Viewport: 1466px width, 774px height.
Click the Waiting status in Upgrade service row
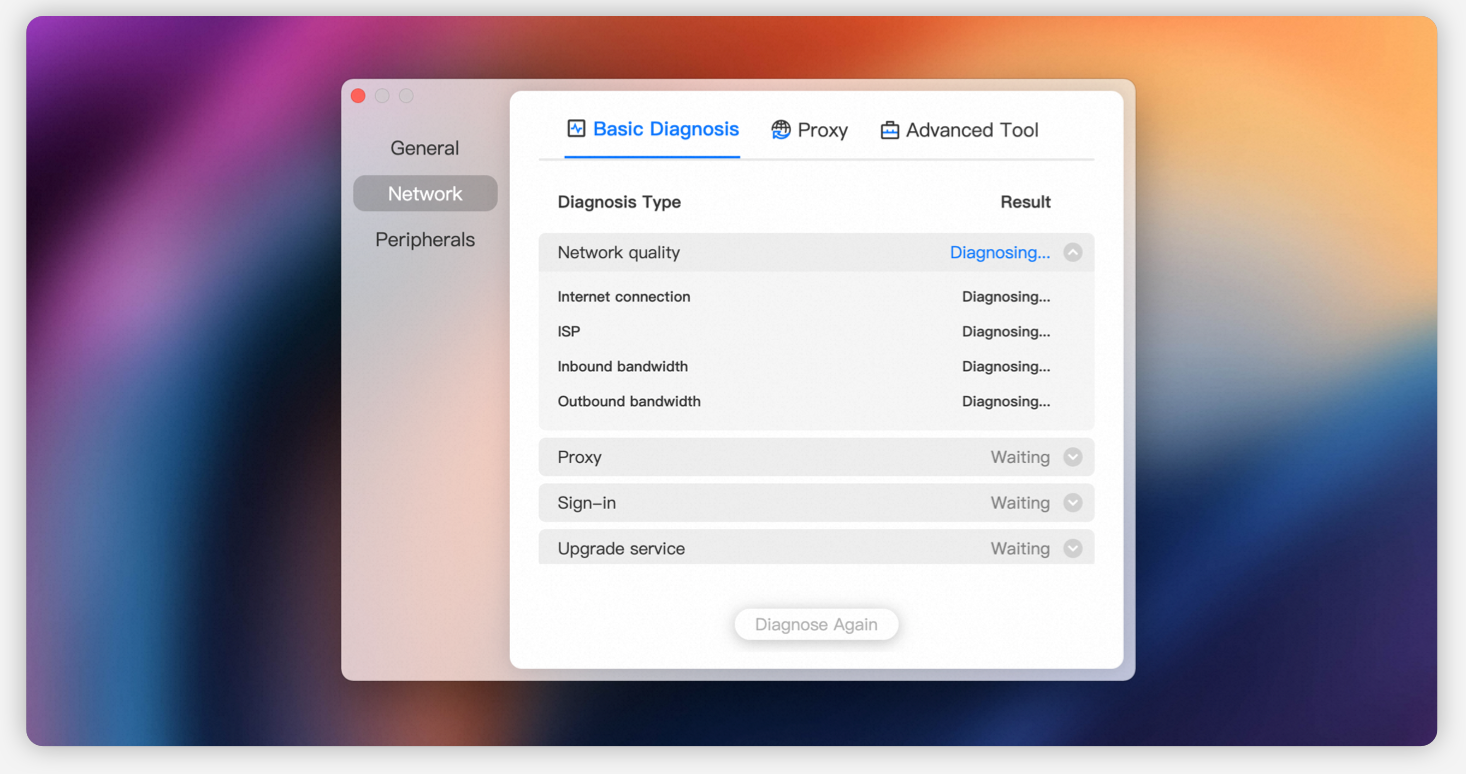coord(1020,549)
